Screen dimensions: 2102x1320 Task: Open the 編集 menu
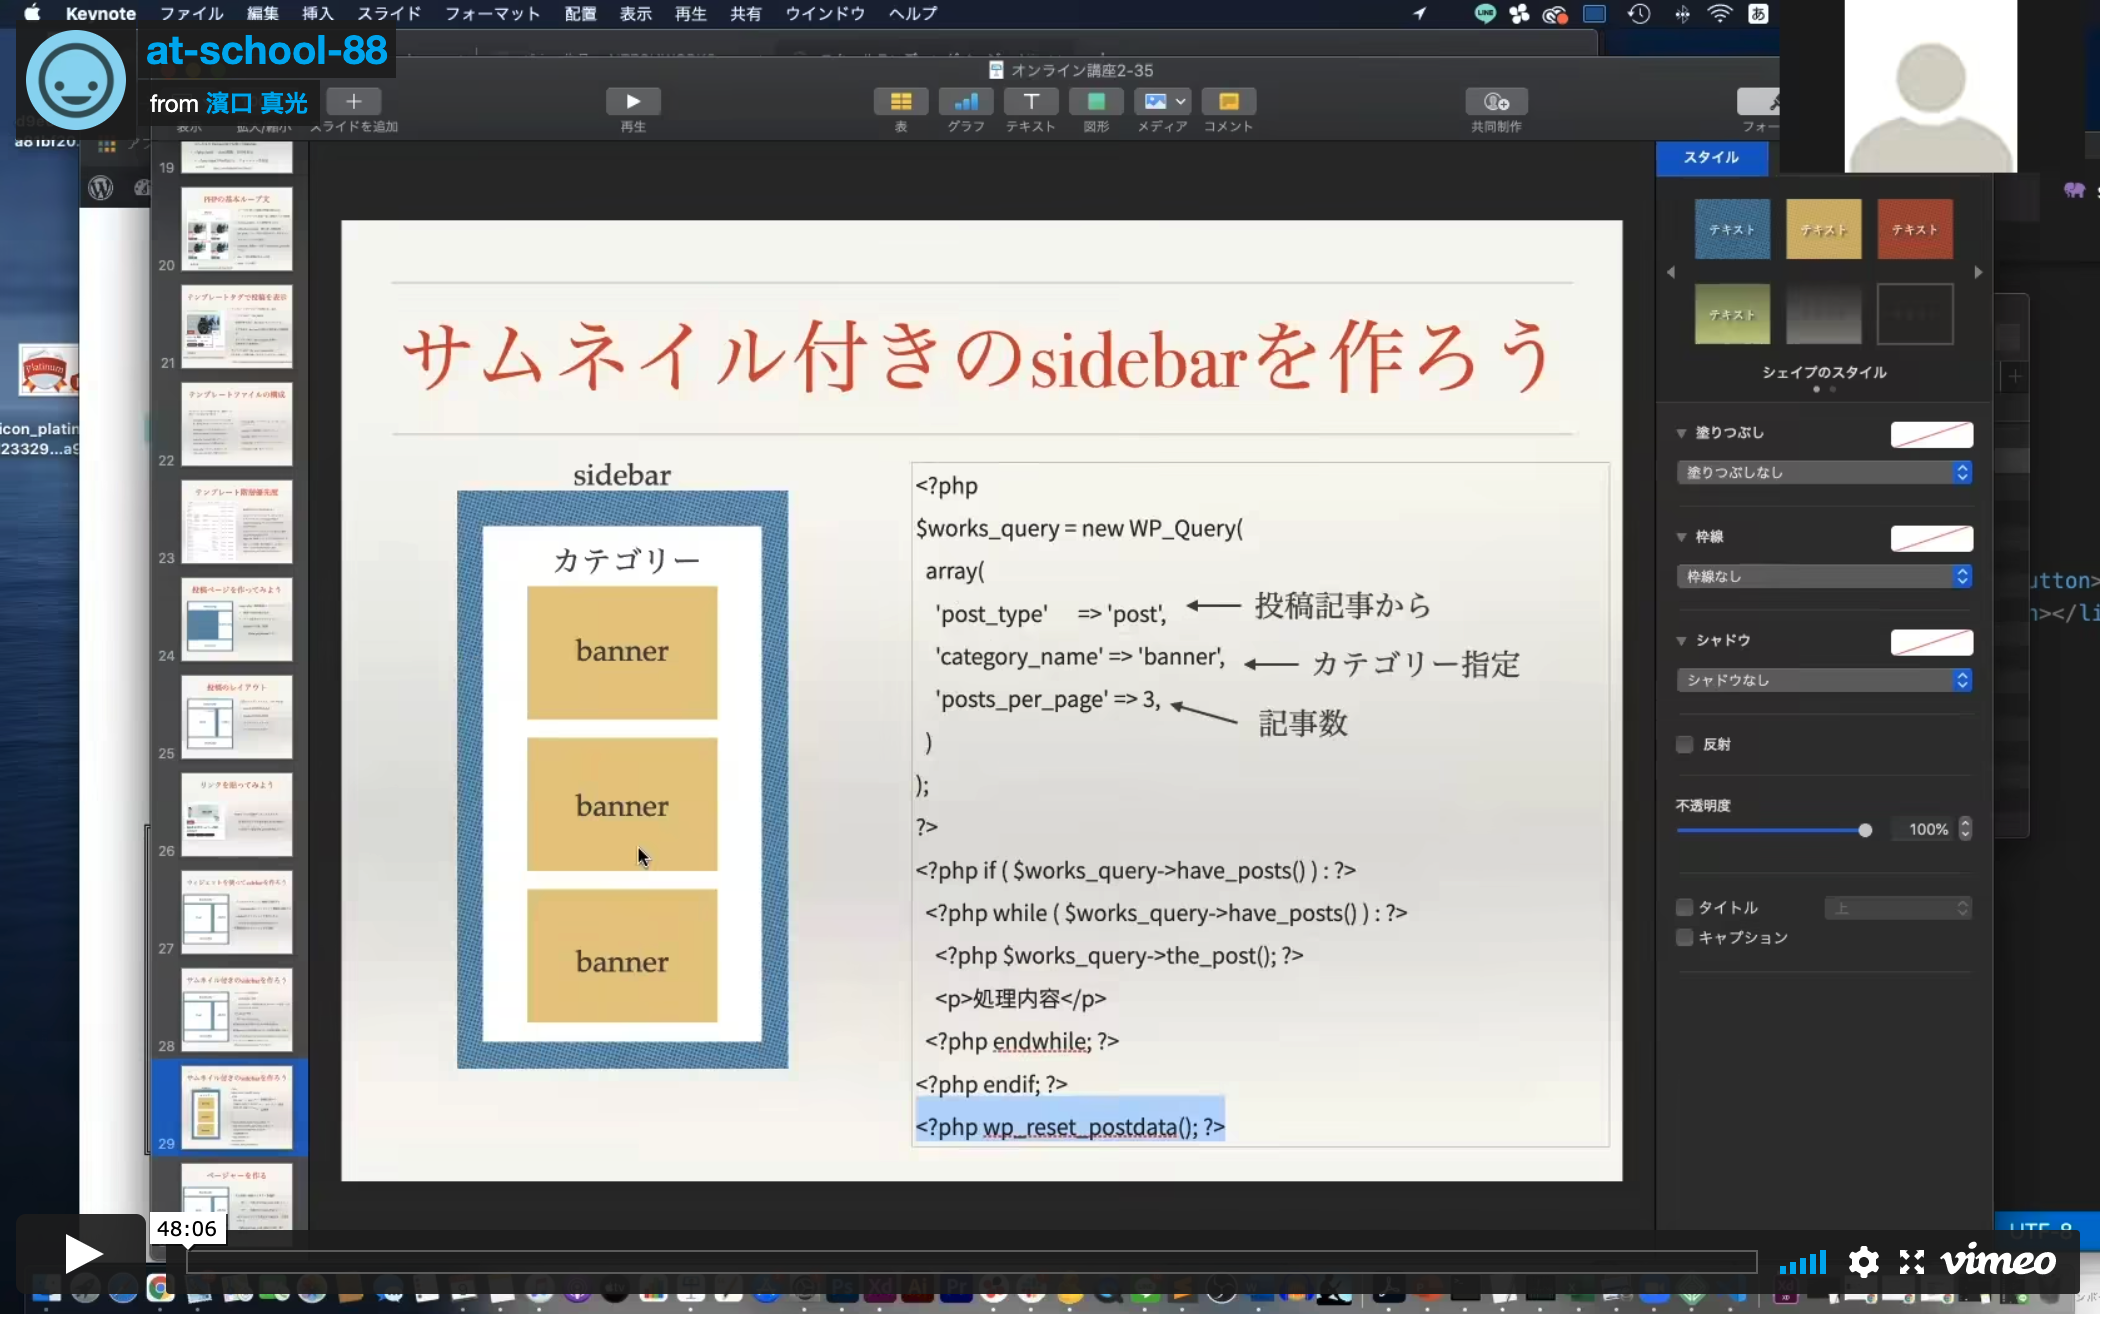(x=263, y=14)
